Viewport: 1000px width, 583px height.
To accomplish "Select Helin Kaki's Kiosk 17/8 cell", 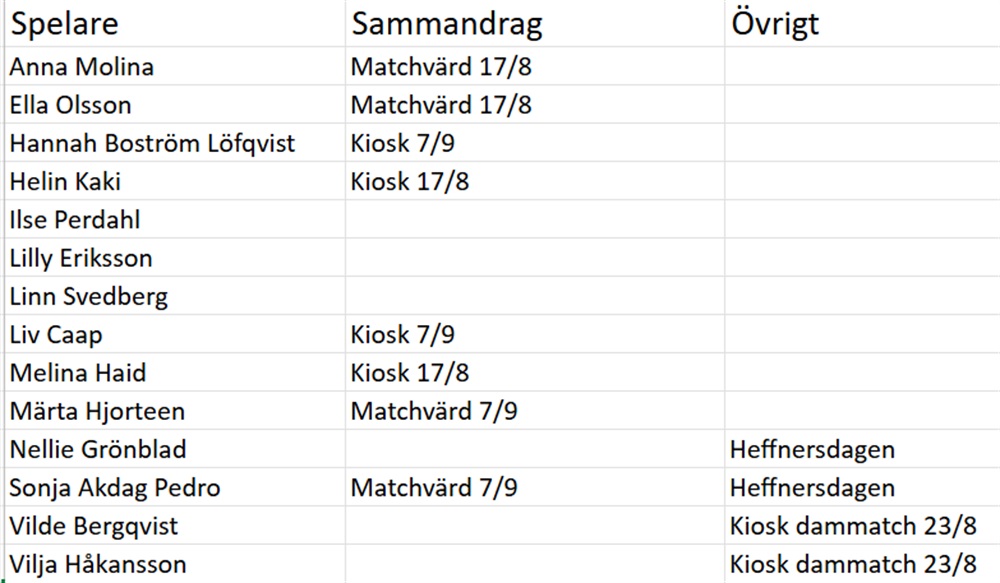I will (x=410, y=181).
